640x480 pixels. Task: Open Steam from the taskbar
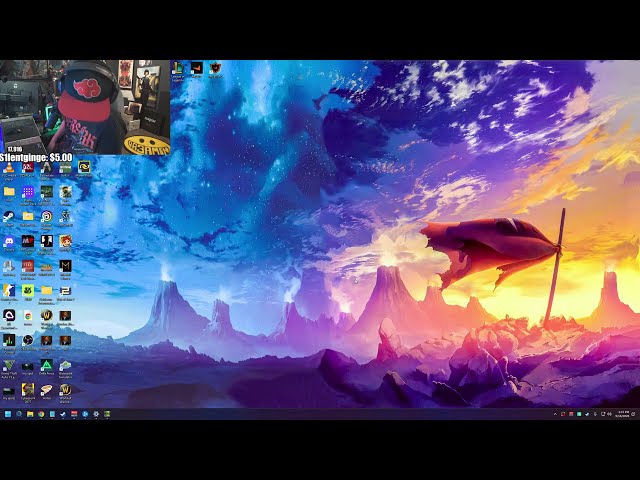[63, 414]
